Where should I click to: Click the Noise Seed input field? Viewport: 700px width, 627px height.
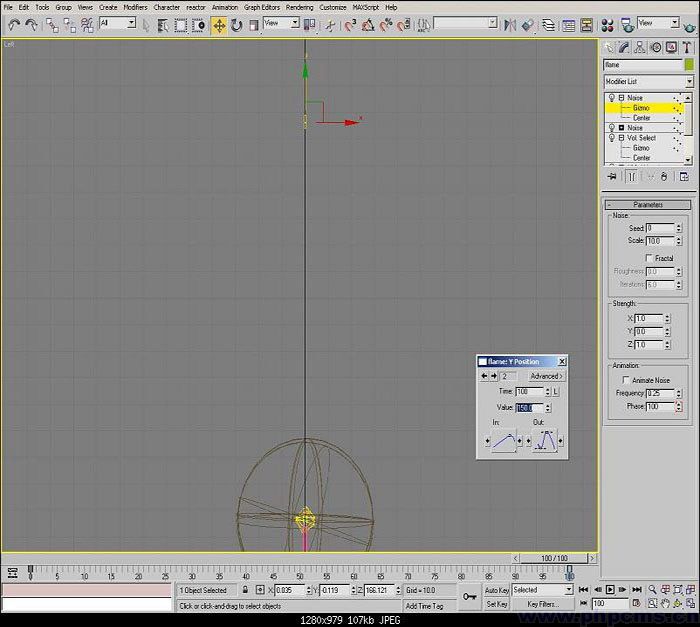(660, 228)
